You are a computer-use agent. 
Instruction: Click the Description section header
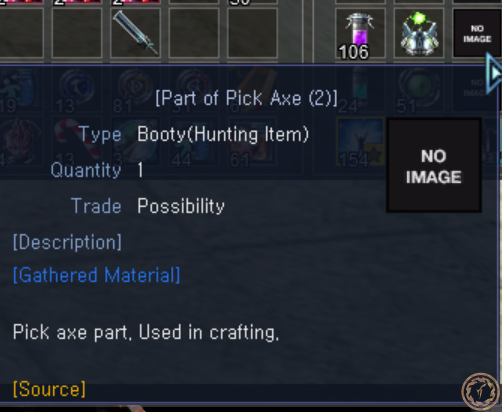tap(67, 242)
